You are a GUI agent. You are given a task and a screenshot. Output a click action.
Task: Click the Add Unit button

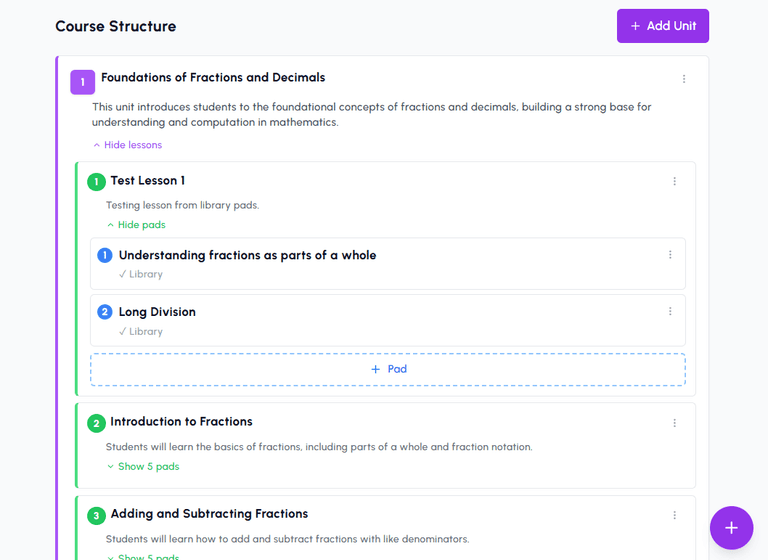tap(663, 26)
